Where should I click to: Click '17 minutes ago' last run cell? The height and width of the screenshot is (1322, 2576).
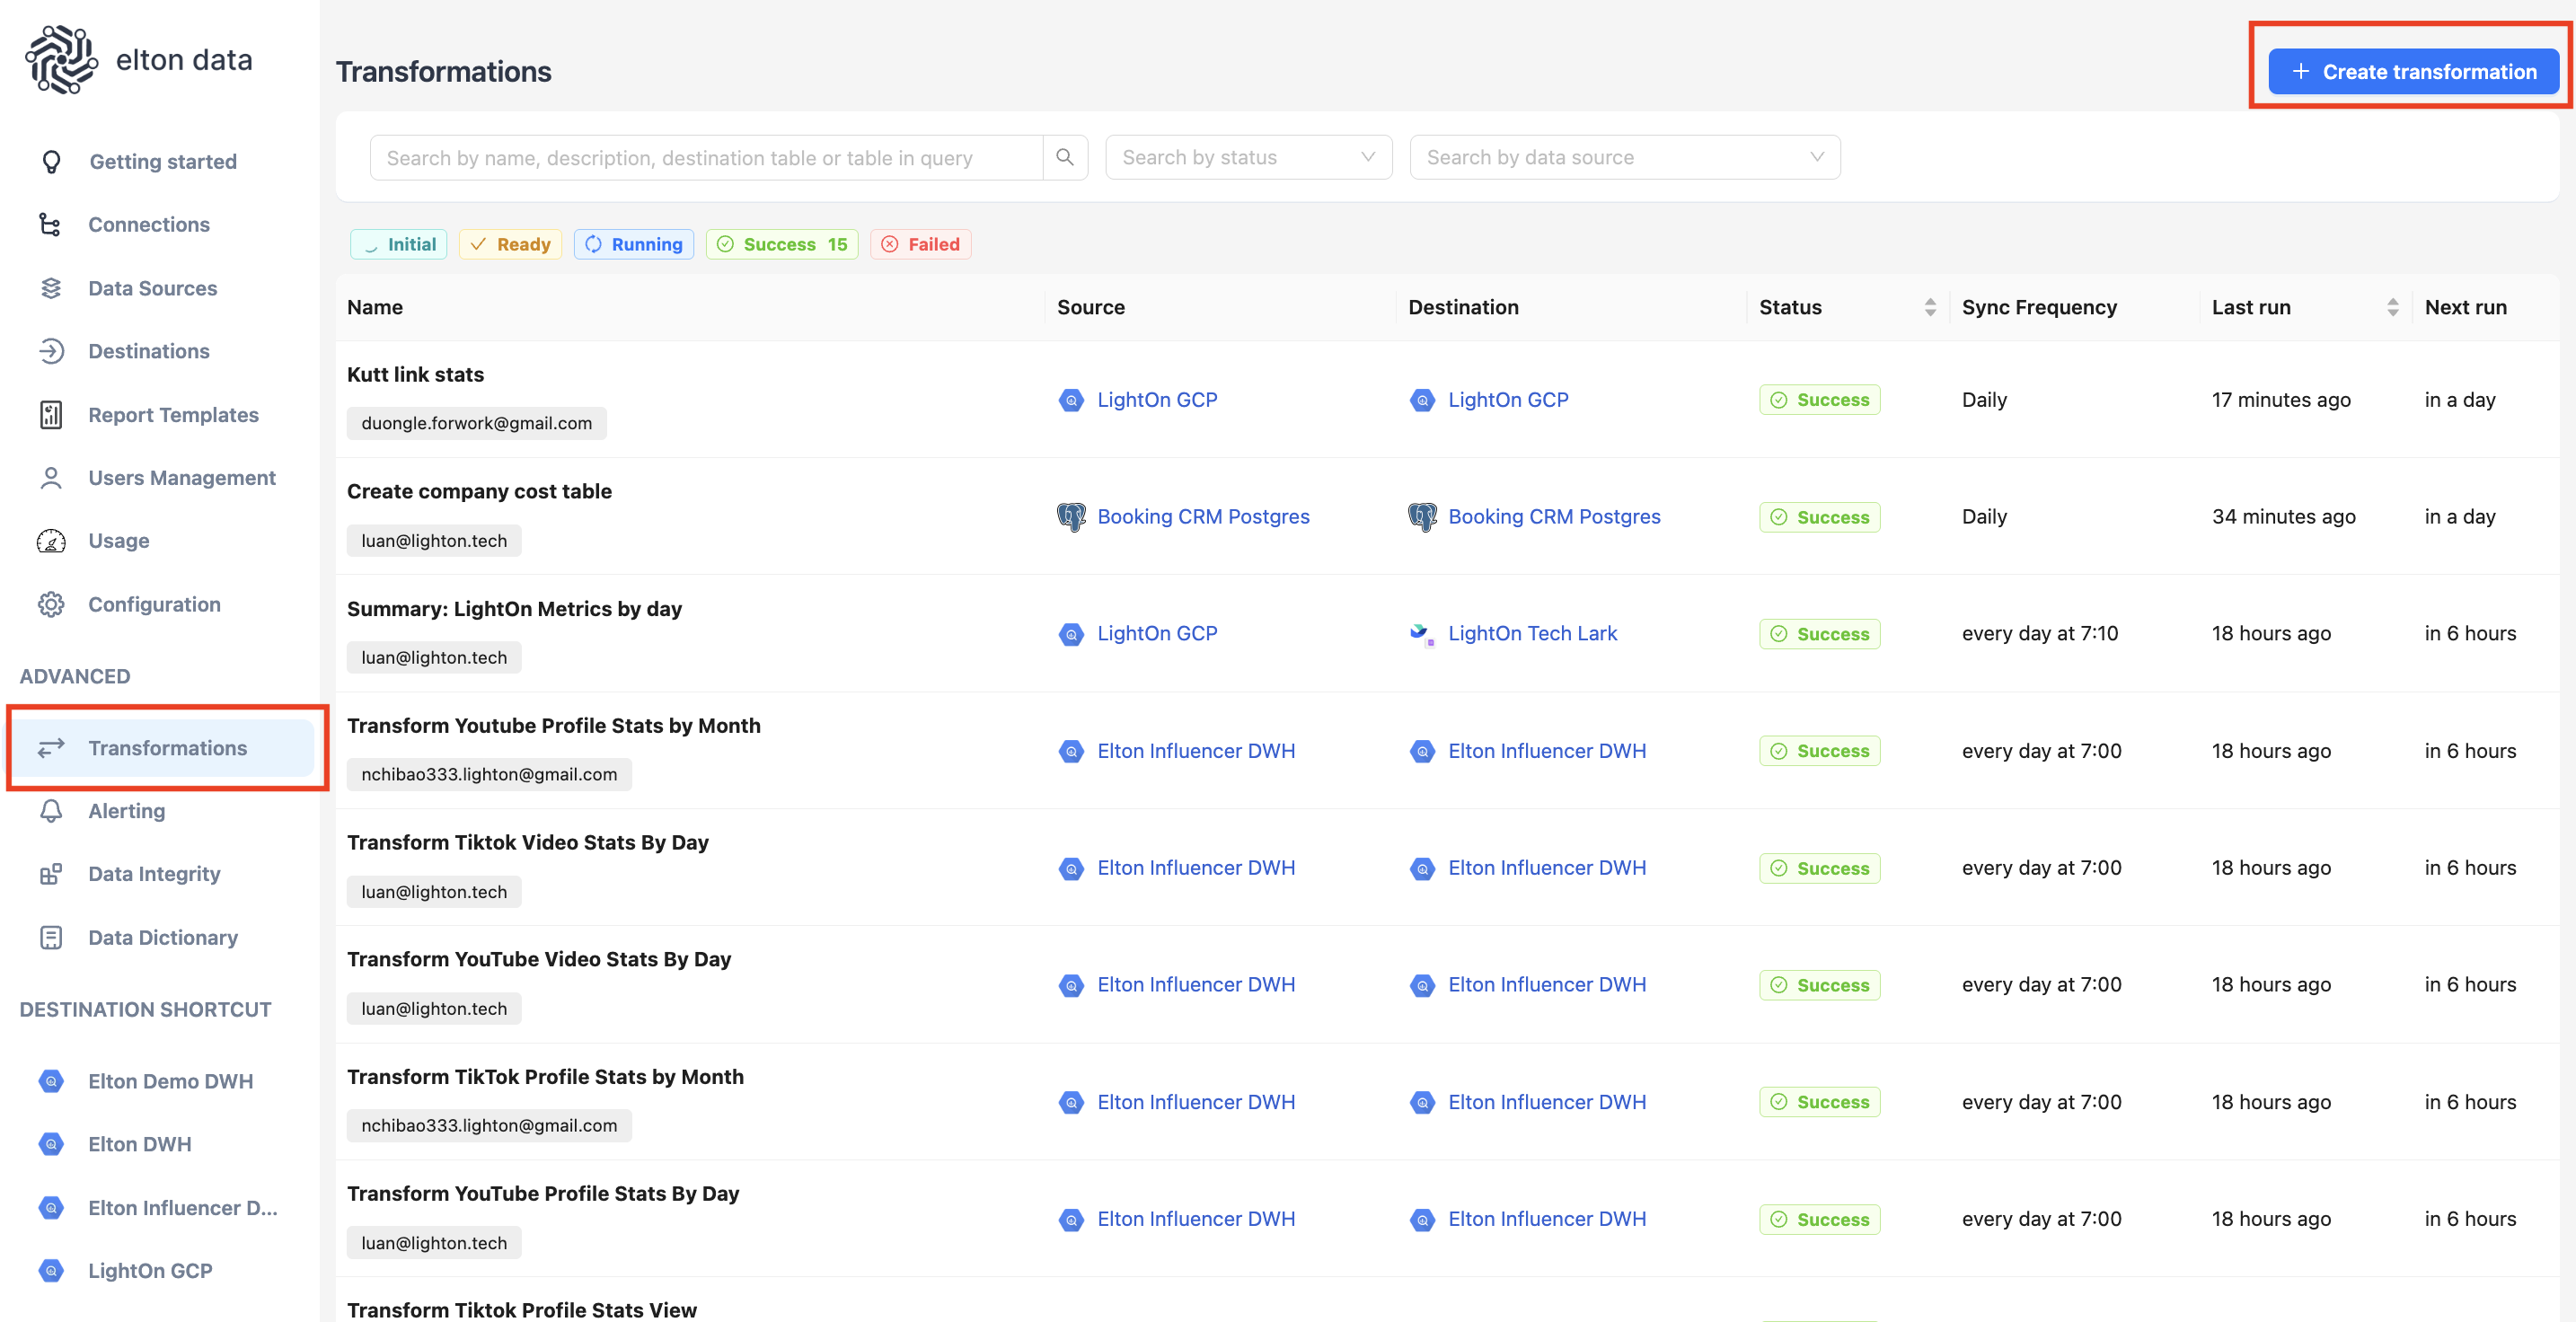(x=2281, y=400)
